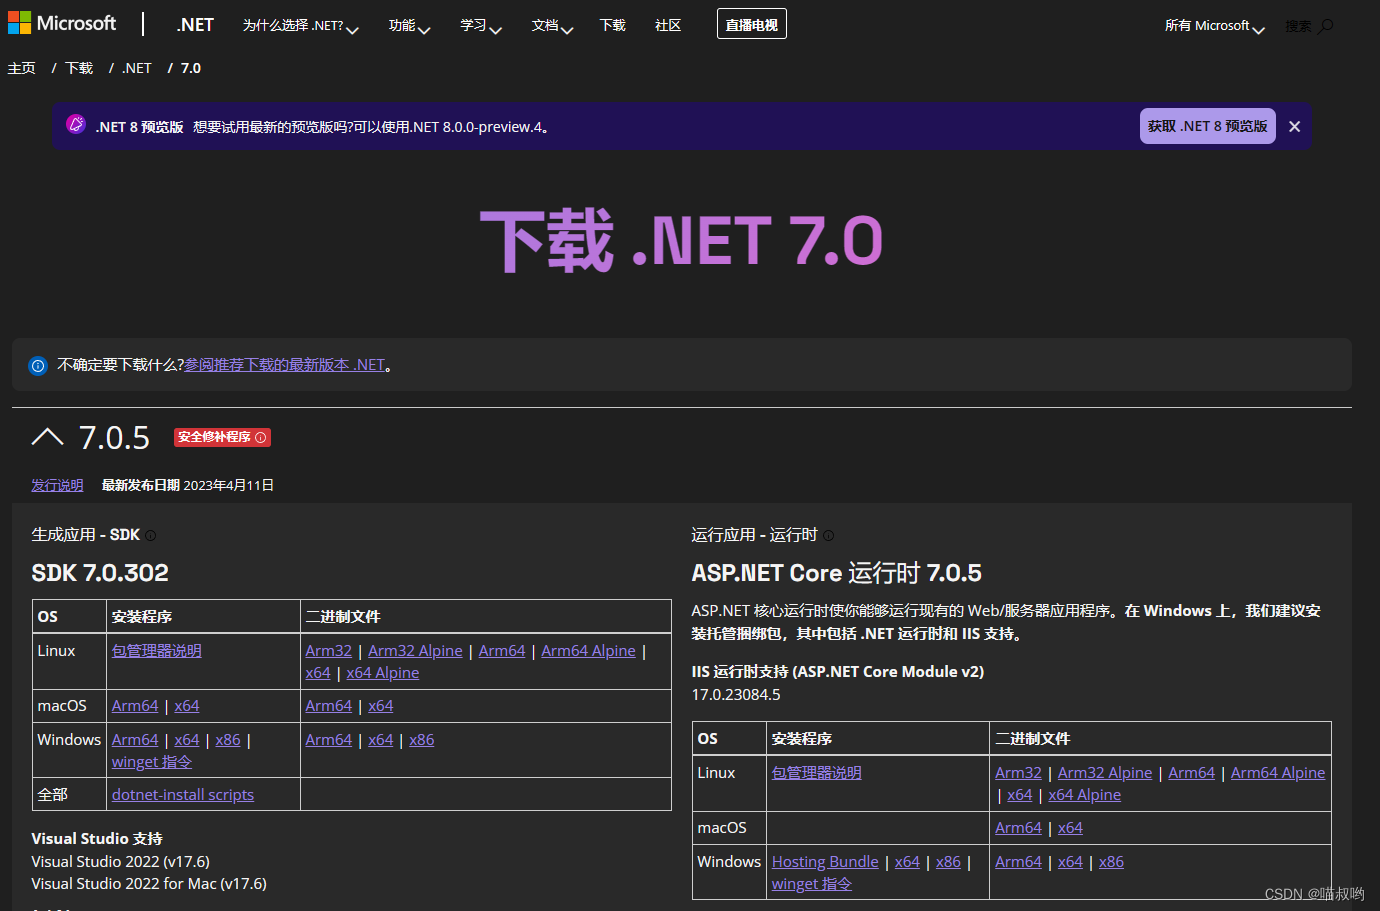Viewport: 1380px width, 911px height.
Task: Download SDK Windows x64 installer
Action: pyautogui.click(x=187, y=739)
